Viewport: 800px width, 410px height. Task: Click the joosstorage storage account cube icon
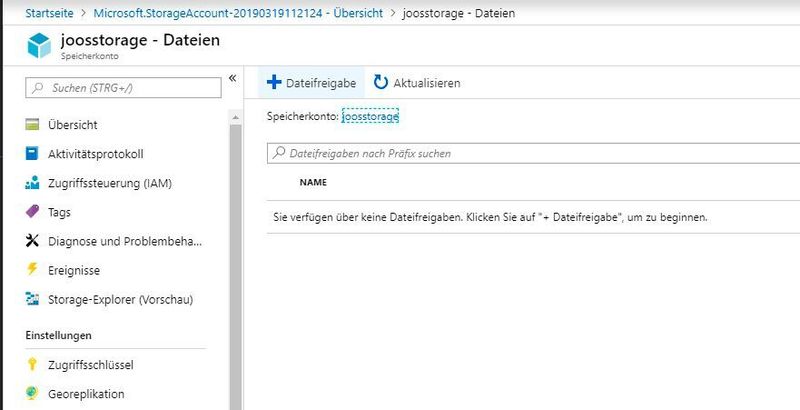[39, 45]
